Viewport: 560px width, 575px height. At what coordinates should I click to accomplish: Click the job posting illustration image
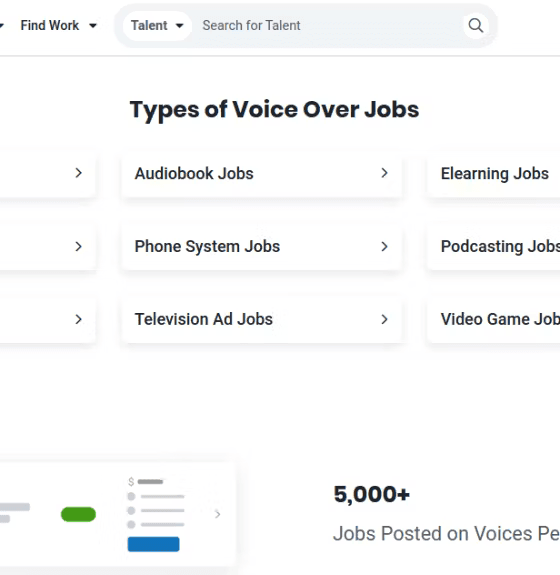tap(117, 515)
